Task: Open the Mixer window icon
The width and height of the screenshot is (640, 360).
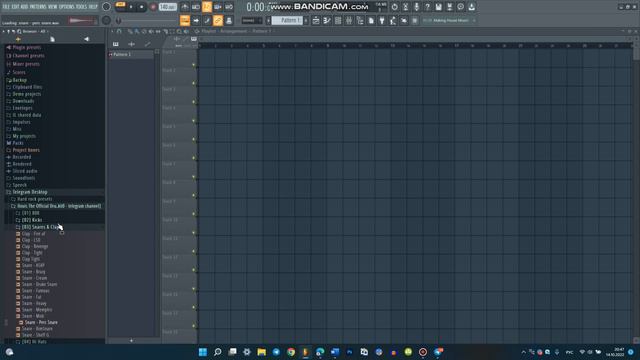Action: (x=349, y=20)
